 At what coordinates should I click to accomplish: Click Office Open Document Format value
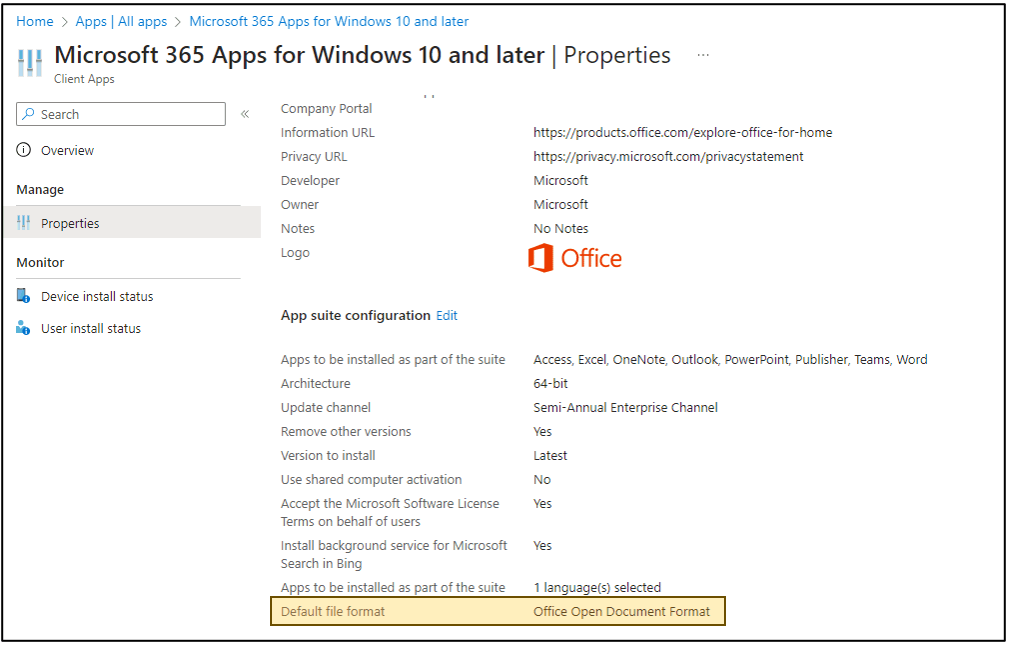click(x=622, y=612)
